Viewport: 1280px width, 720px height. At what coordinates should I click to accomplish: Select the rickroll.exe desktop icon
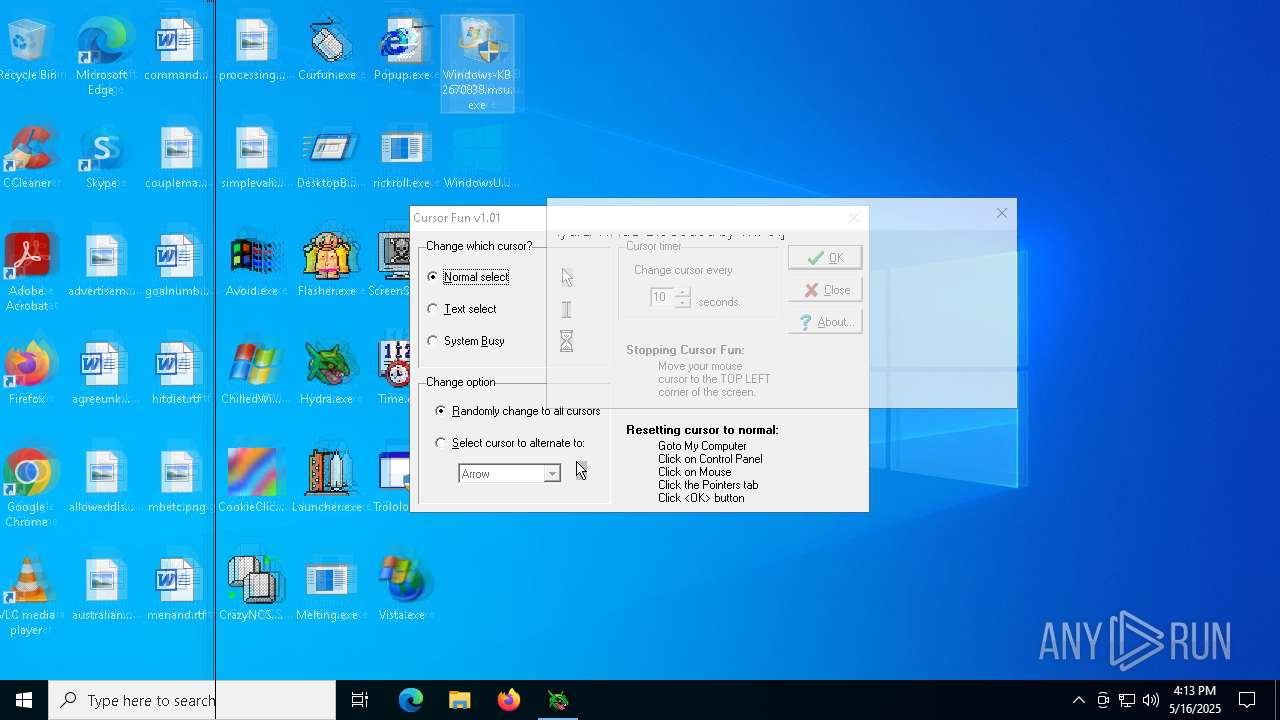click(x=402, y=158)
